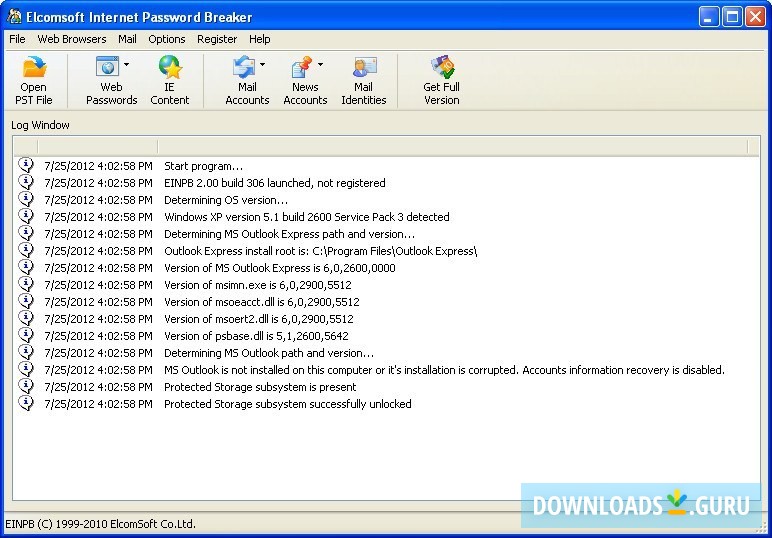
Task: Click the Web Passwords globe icon
Action: tap(107, 66)
